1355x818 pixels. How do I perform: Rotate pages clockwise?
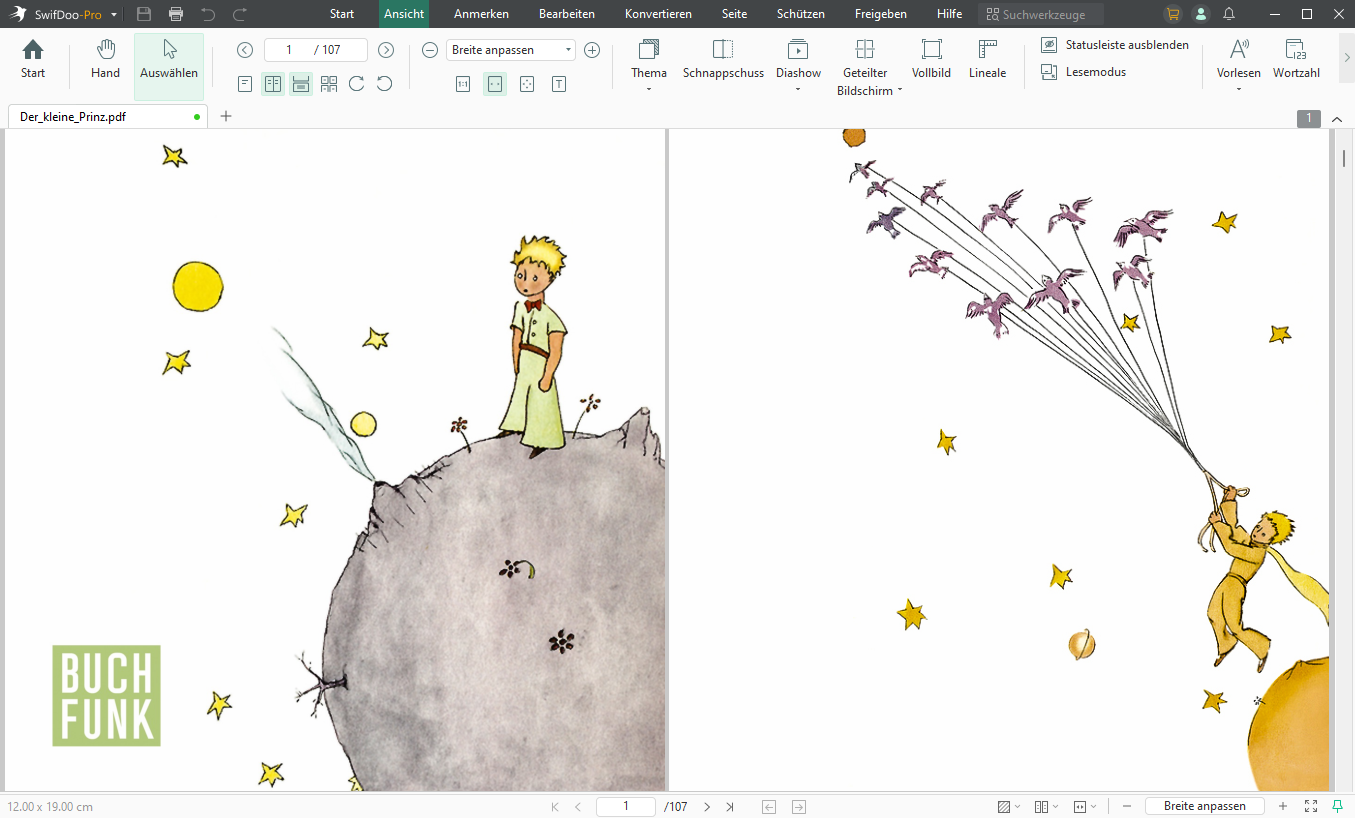357,84
